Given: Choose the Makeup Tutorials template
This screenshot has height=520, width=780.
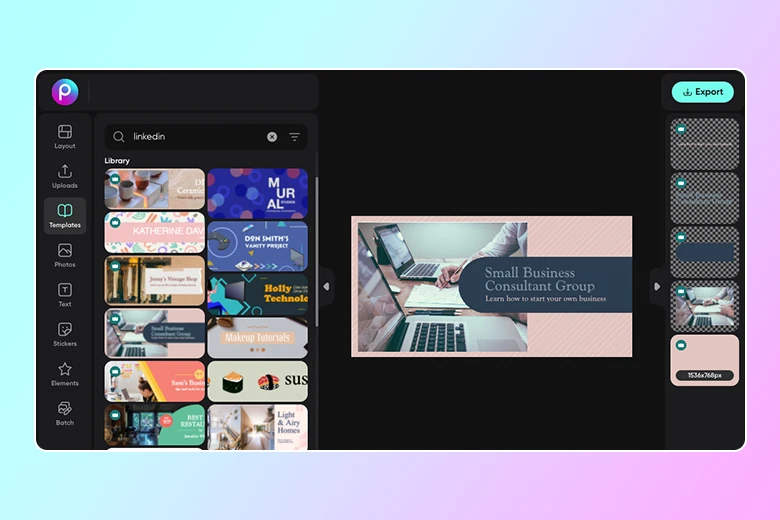Looking at the screenshot, I should [258, 338].
